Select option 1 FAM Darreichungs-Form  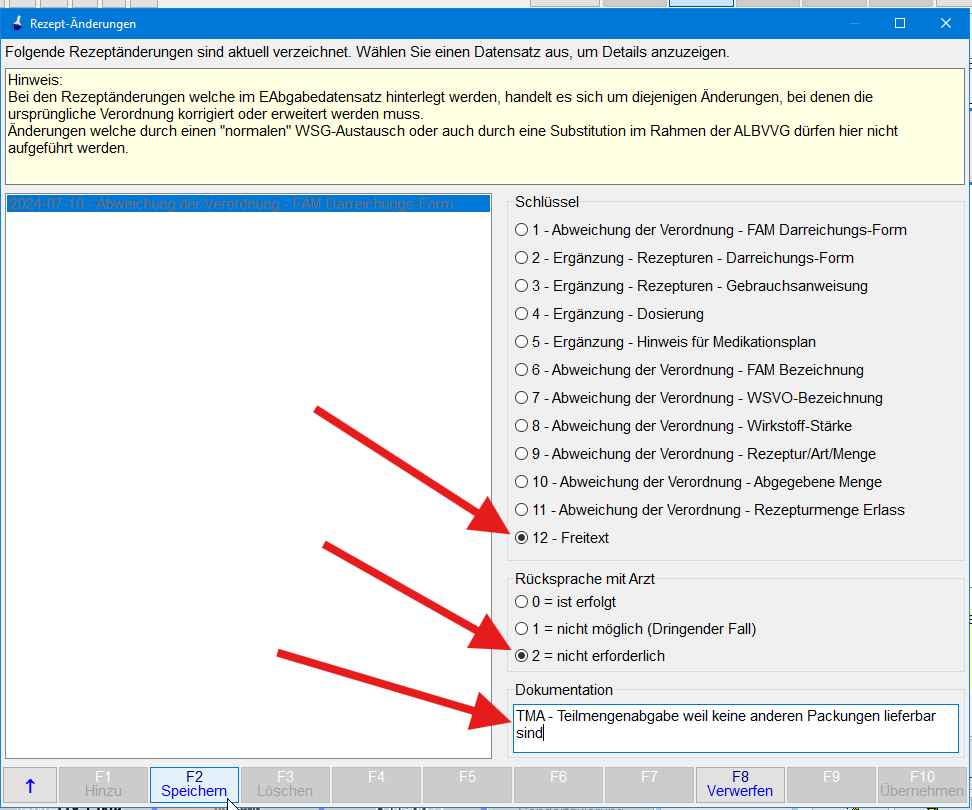521,230
